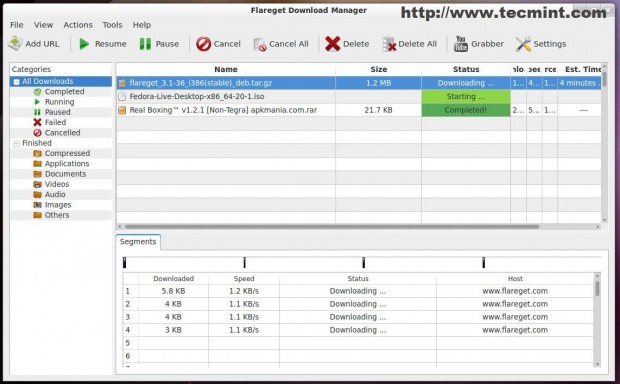The width and height of the screenshot is (620, 384).
Task: Resume the download with the green play icon
Action: pos(84,44)
